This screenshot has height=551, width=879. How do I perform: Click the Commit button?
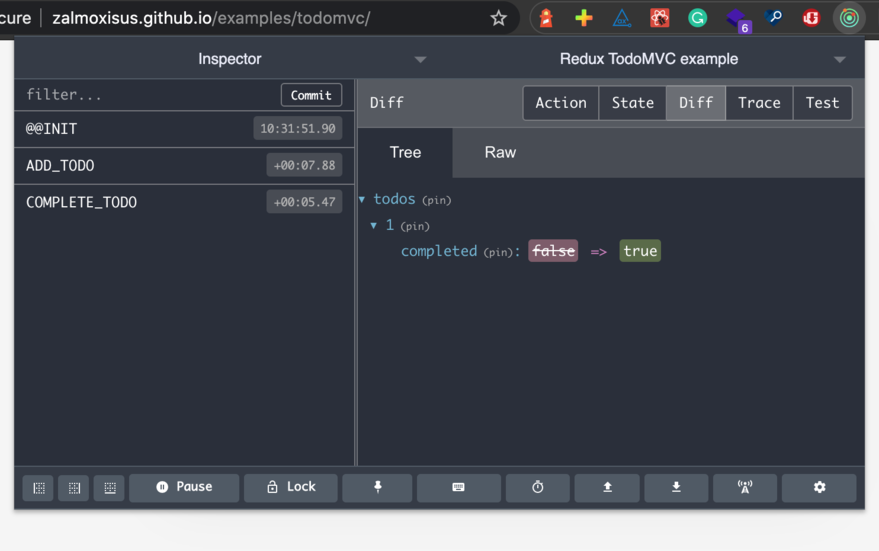coord(311,95)
